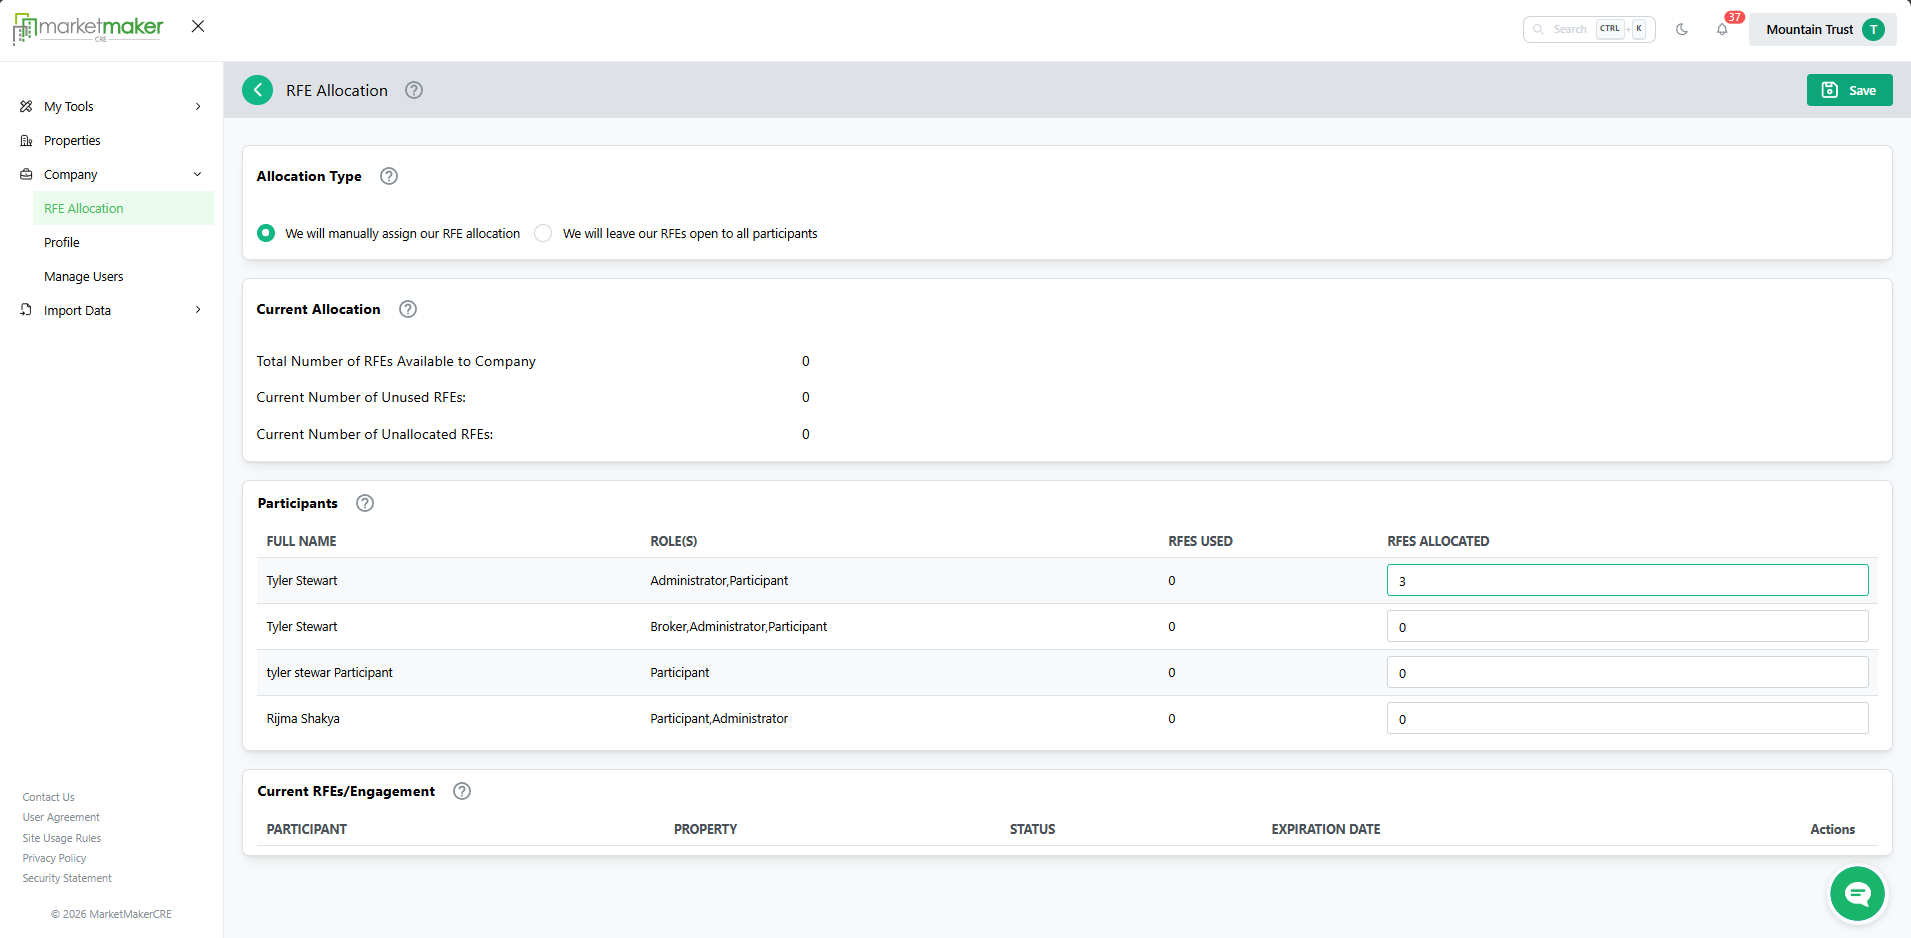
Task: Select leave RFEs open to all participants
Action: 543,233
